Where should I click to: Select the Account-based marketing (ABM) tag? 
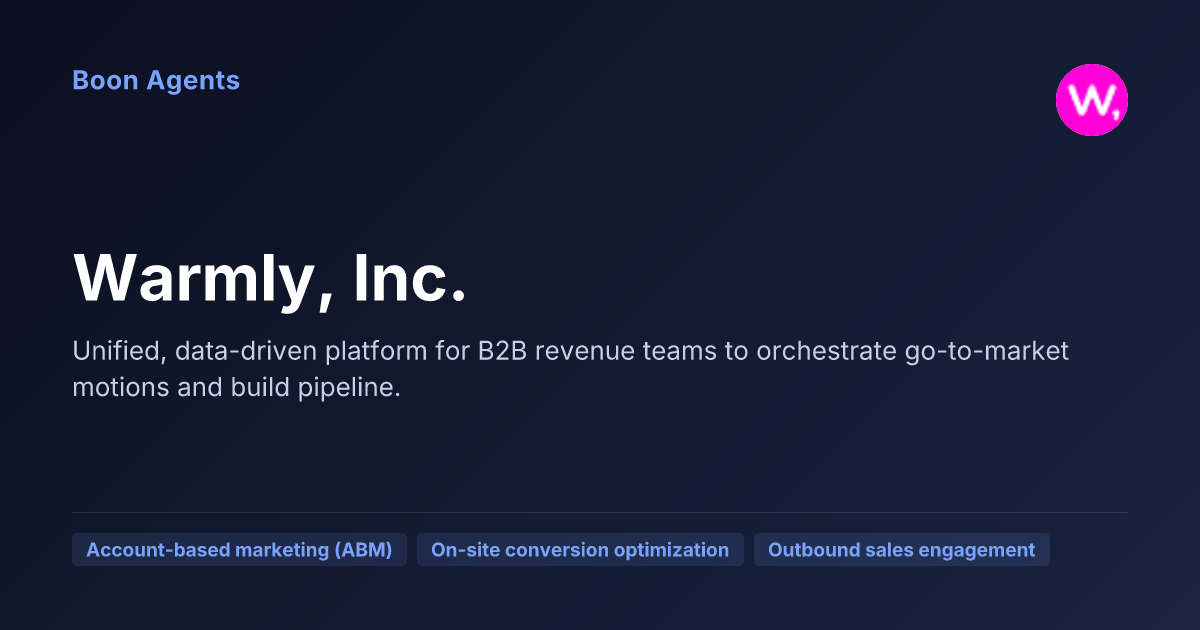click(x=239, y=550)
